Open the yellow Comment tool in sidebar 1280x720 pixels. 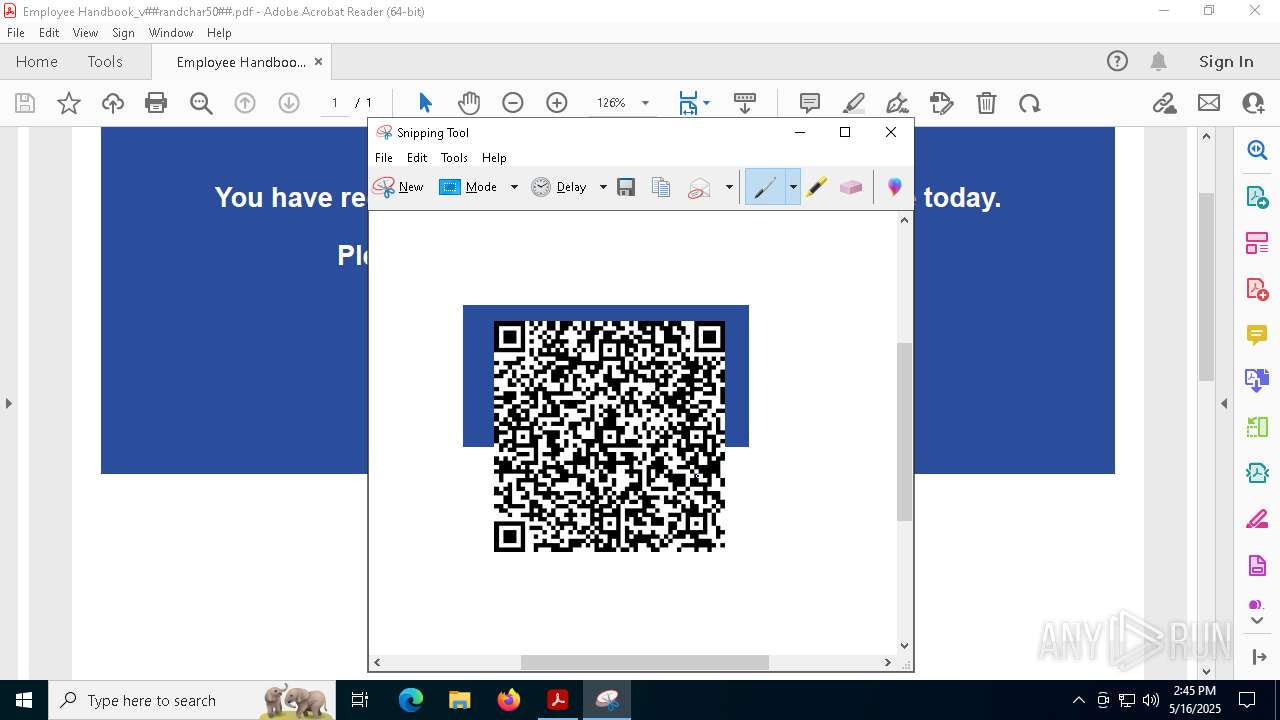click(1257, 335)
